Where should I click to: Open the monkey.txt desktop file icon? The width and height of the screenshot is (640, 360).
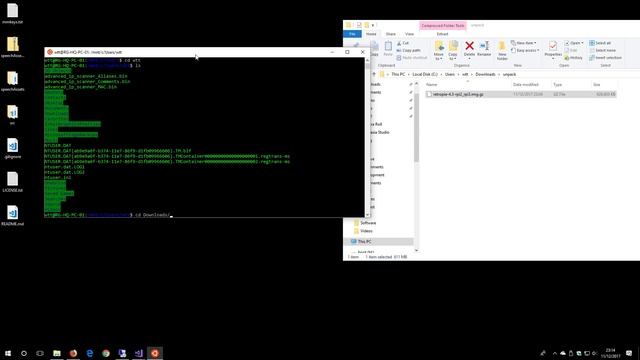(13, 13)
